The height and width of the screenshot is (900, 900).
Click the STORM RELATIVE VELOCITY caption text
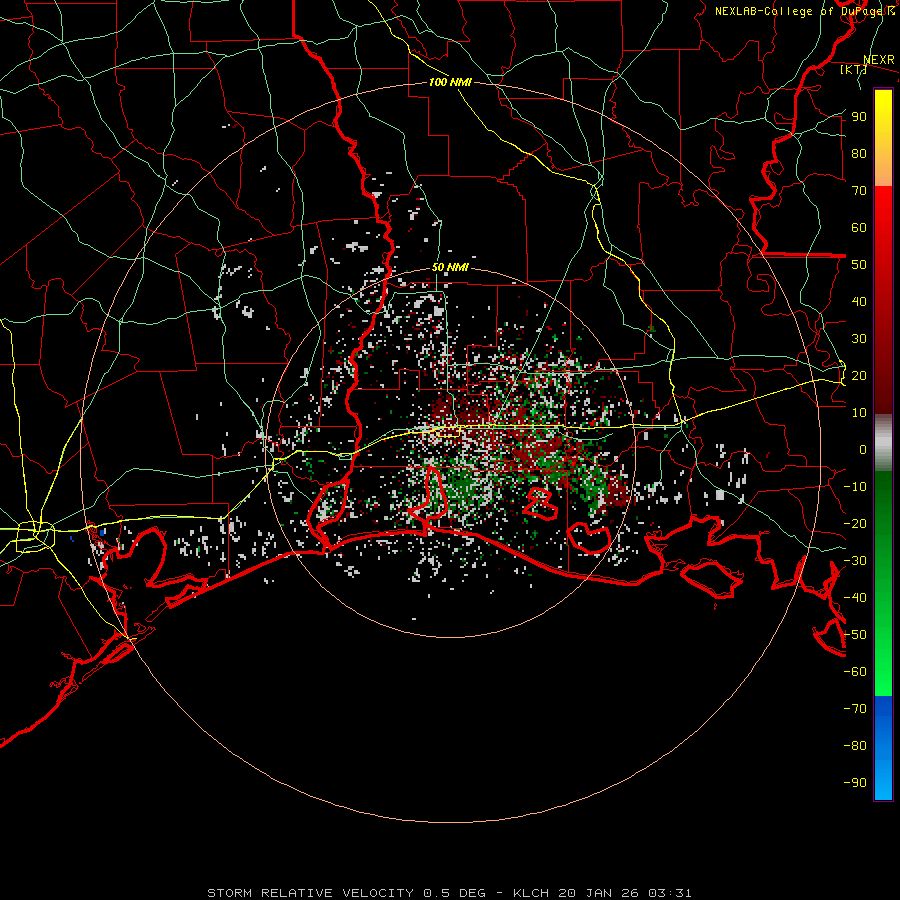pyautogui.click(x=310, y=893)
